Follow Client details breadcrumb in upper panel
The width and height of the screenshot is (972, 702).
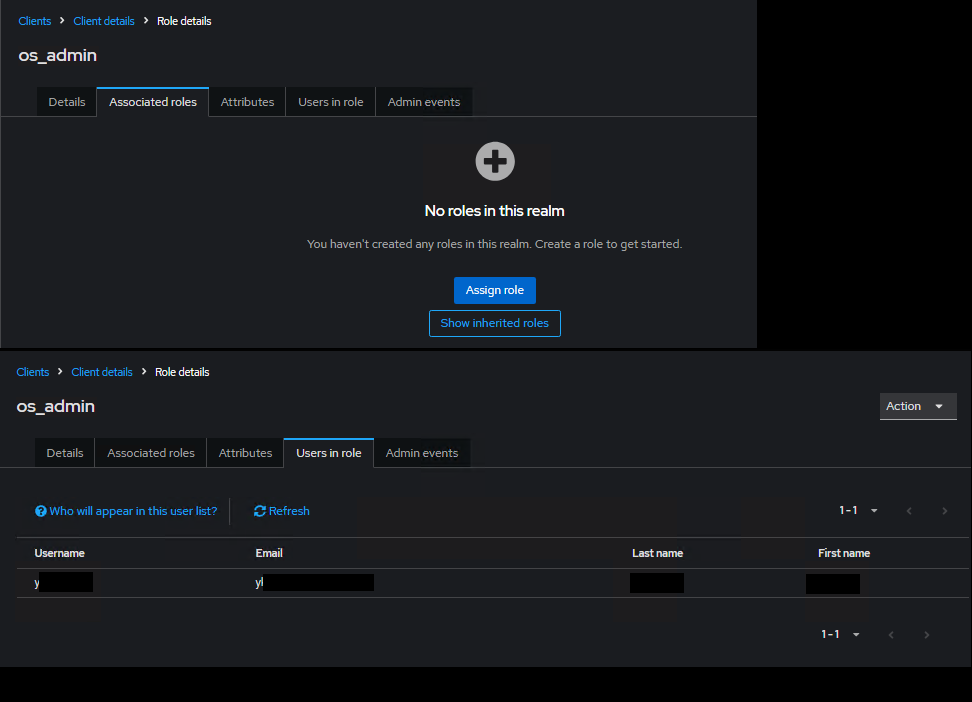coord(104,21)
